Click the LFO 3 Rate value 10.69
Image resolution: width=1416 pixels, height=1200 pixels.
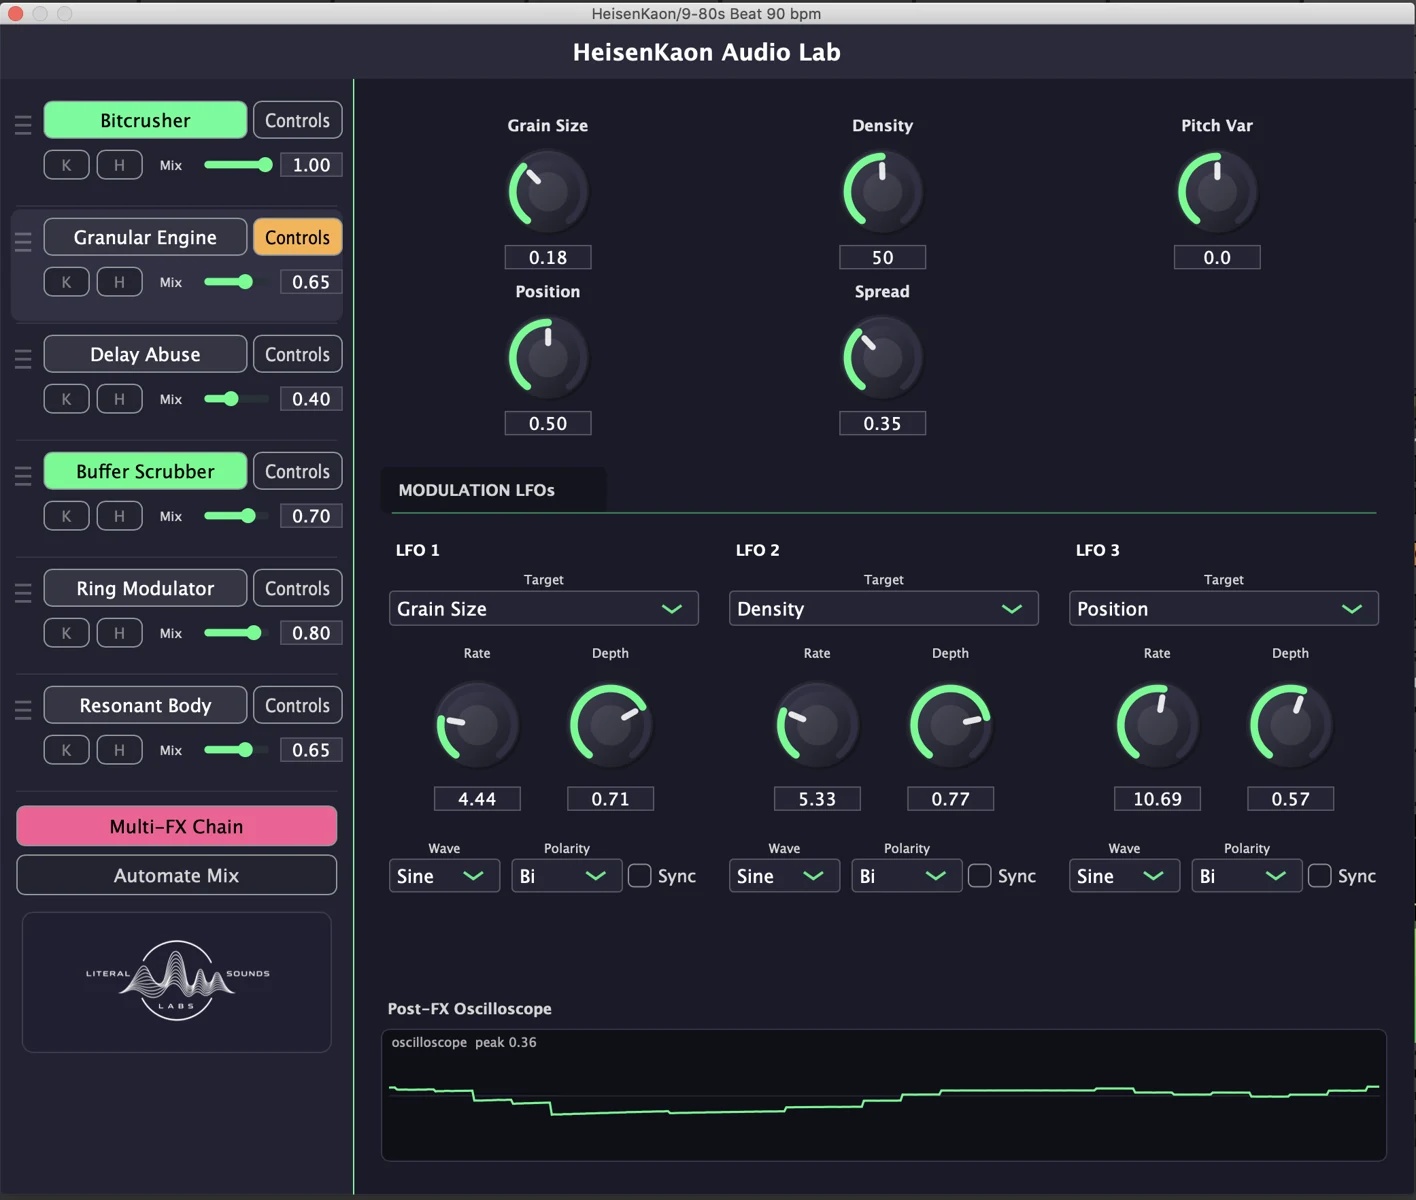[1157, 799]
